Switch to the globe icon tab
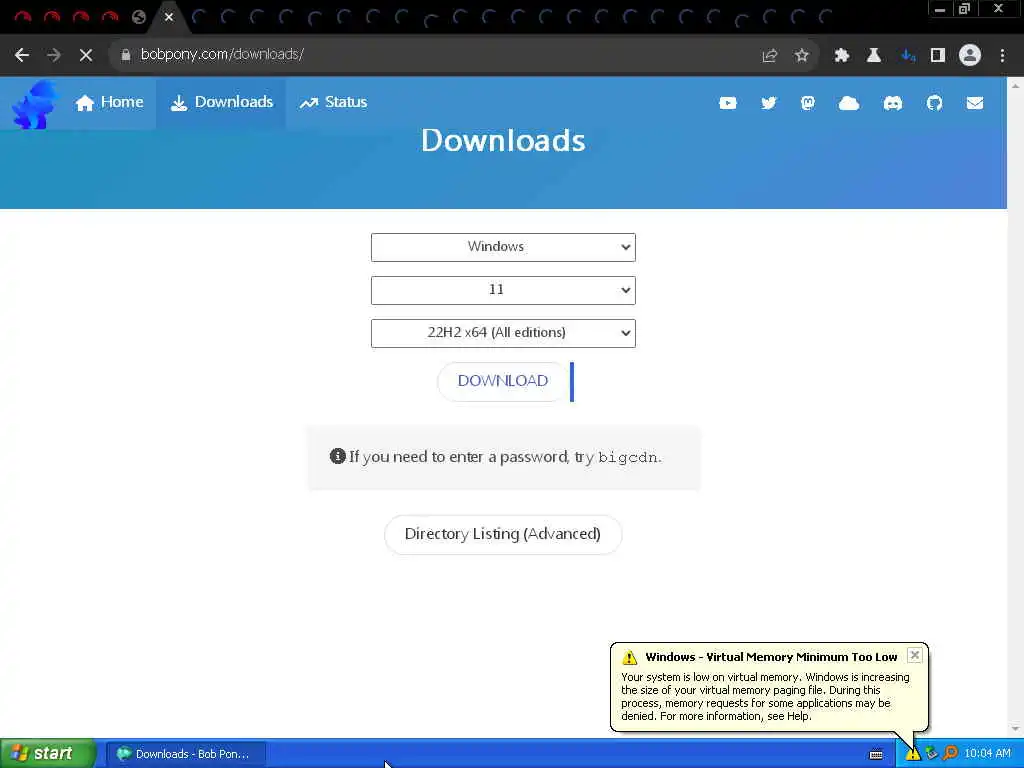 tap(138, 17)
